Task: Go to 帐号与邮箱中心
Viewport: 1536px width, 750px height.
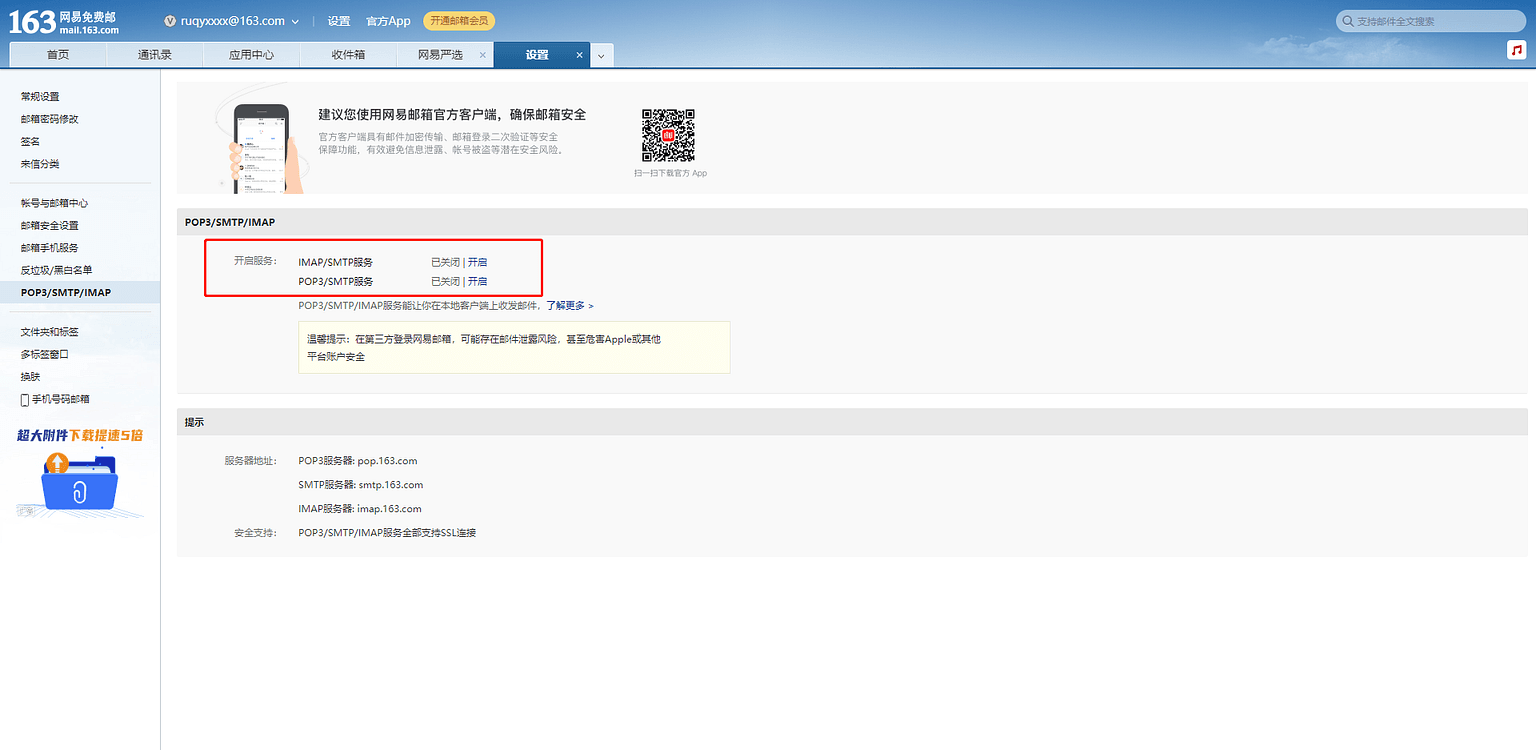Action: 55,203
